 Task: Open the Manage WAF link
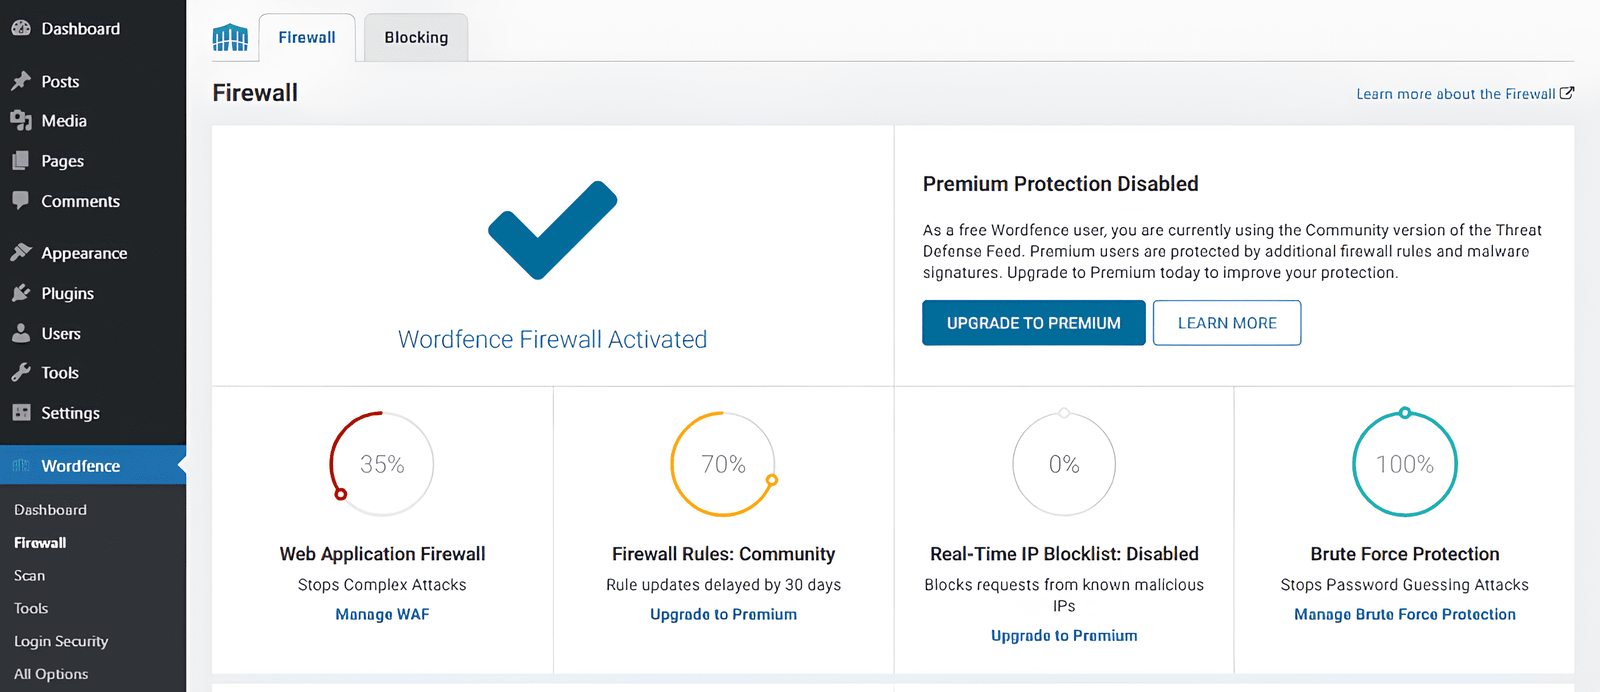(382, 614)
